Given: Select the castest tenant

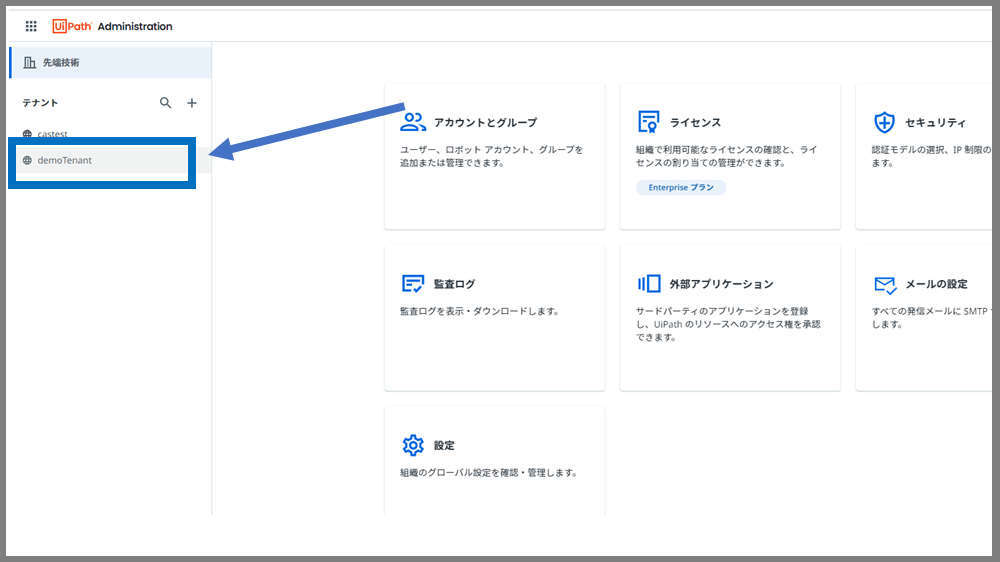Looking at the screenshot, I should [x=52, y=134].
